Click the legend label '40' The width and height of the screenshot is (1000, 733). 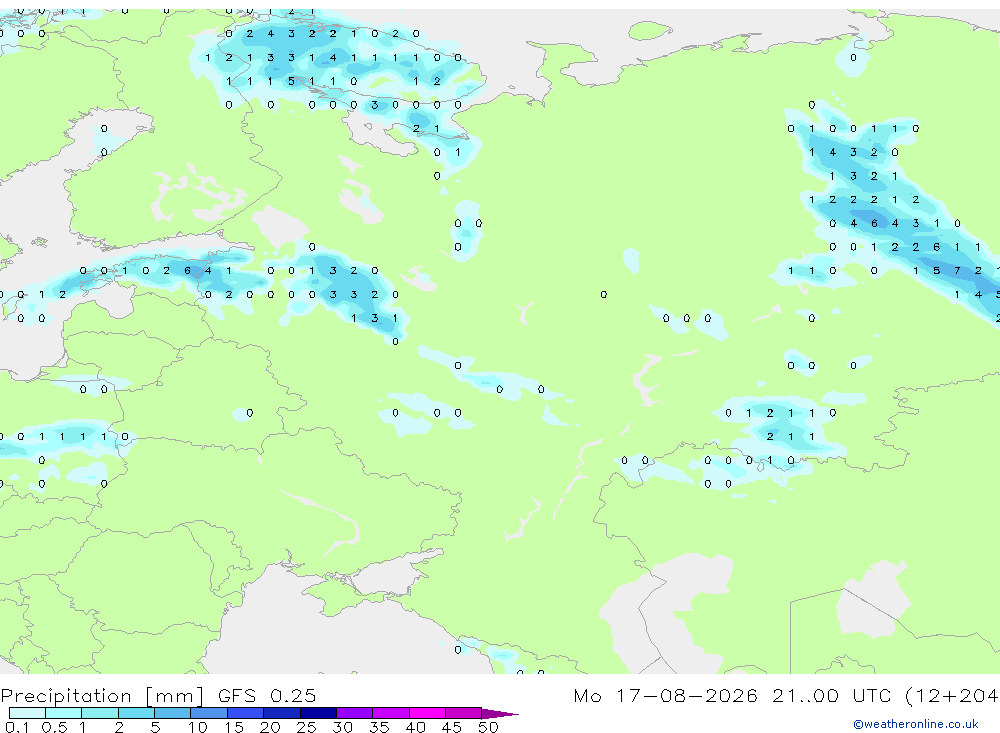[x=415, y=727]
